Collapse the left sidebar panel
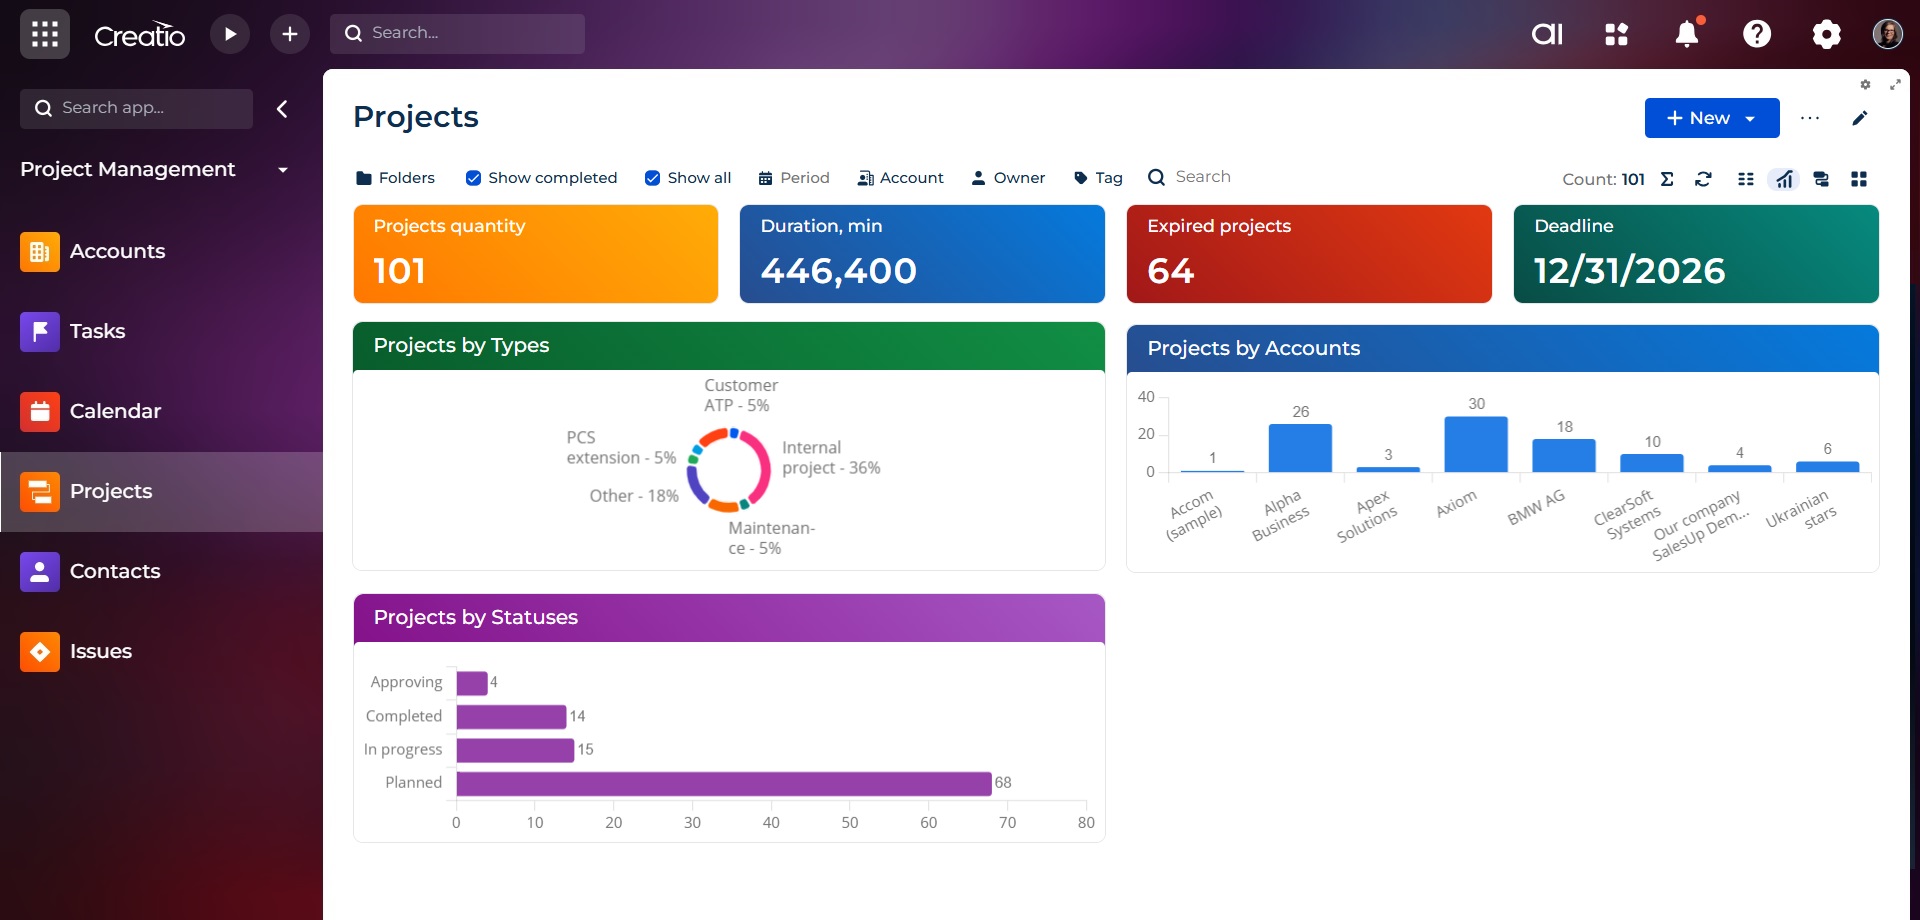 pyautogui.click(x=282, y=109)
